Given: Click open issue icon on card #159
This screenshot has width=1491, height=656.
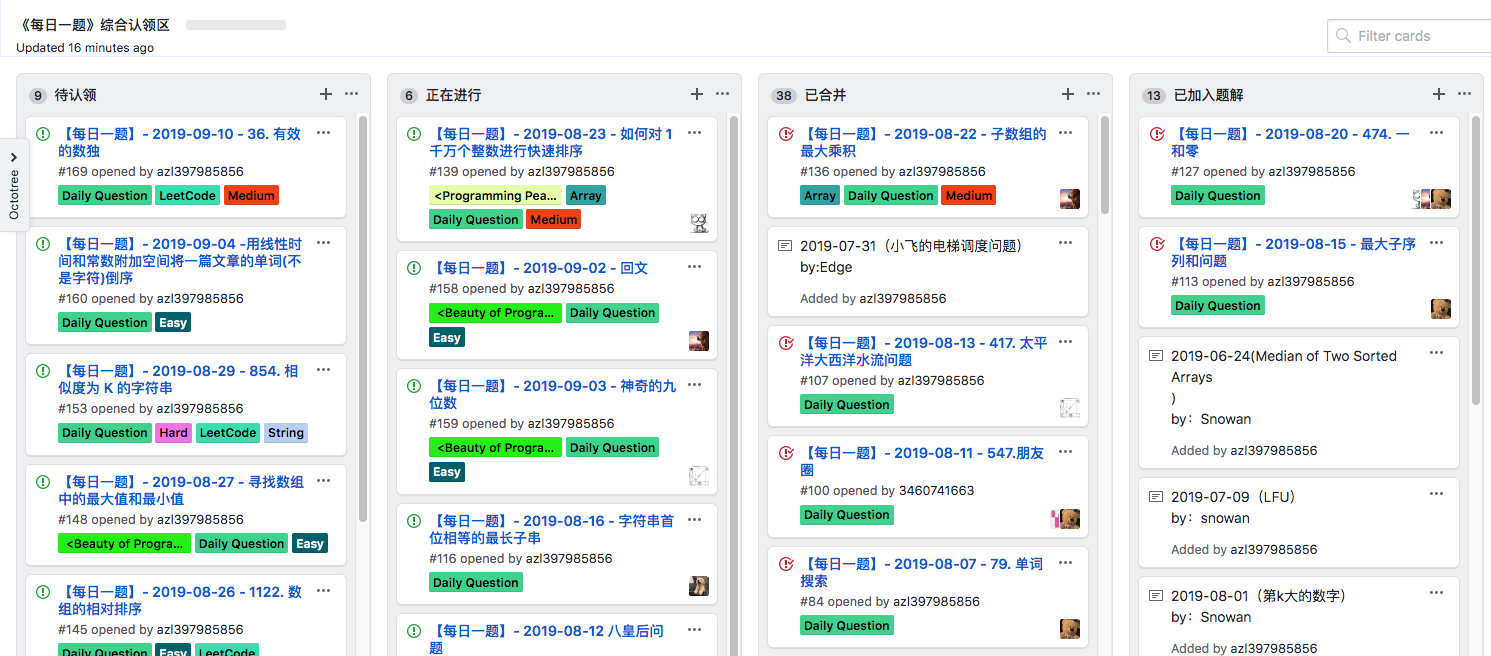Looking at the screenshot, I should click(x=414, y=386).
